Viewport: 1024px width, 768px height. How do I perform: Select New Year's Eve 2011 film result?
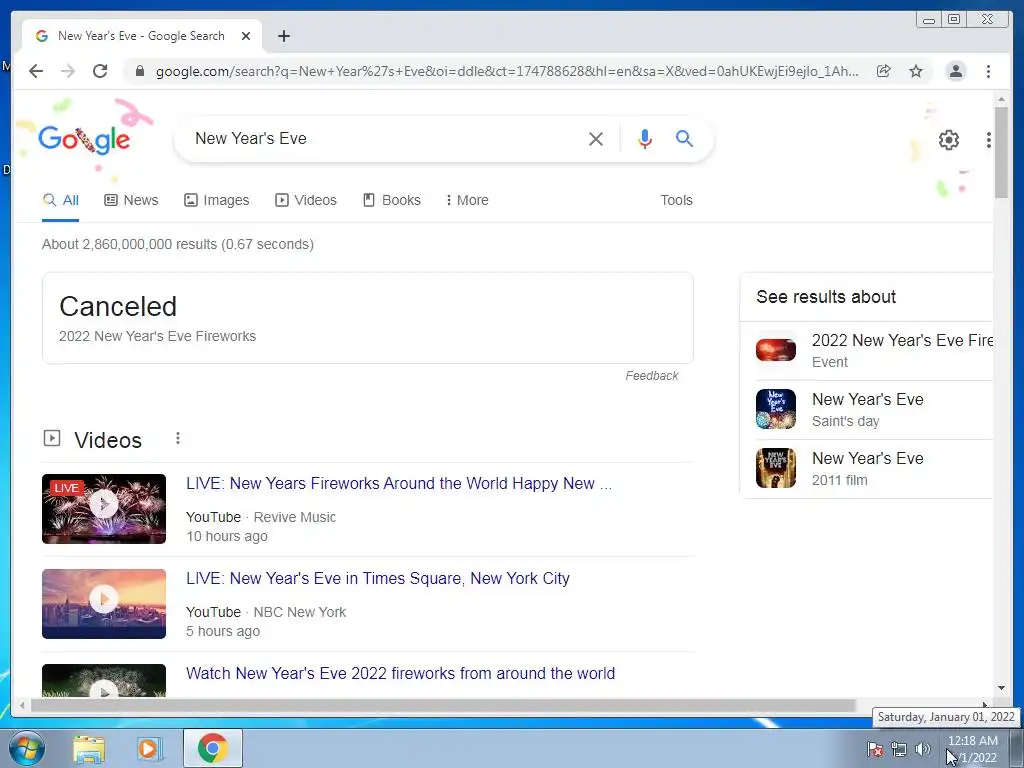coord(873,468)
